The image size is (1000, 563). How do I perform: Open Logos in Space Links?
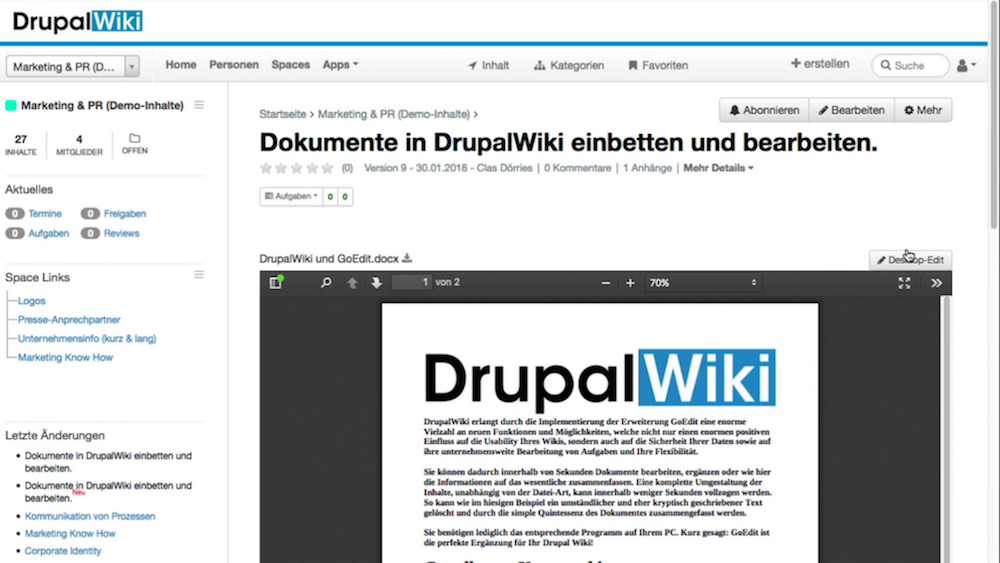[x=31, y=301]
